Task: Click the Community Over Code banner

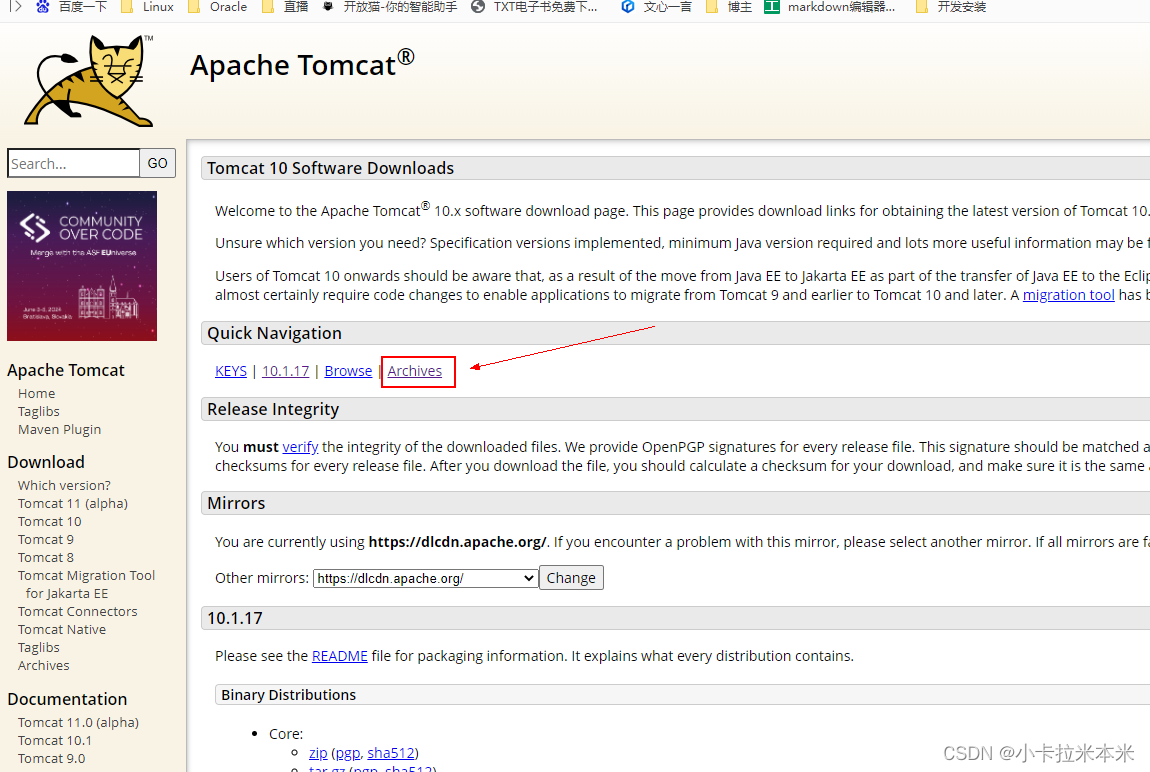Action: point(81,265)
